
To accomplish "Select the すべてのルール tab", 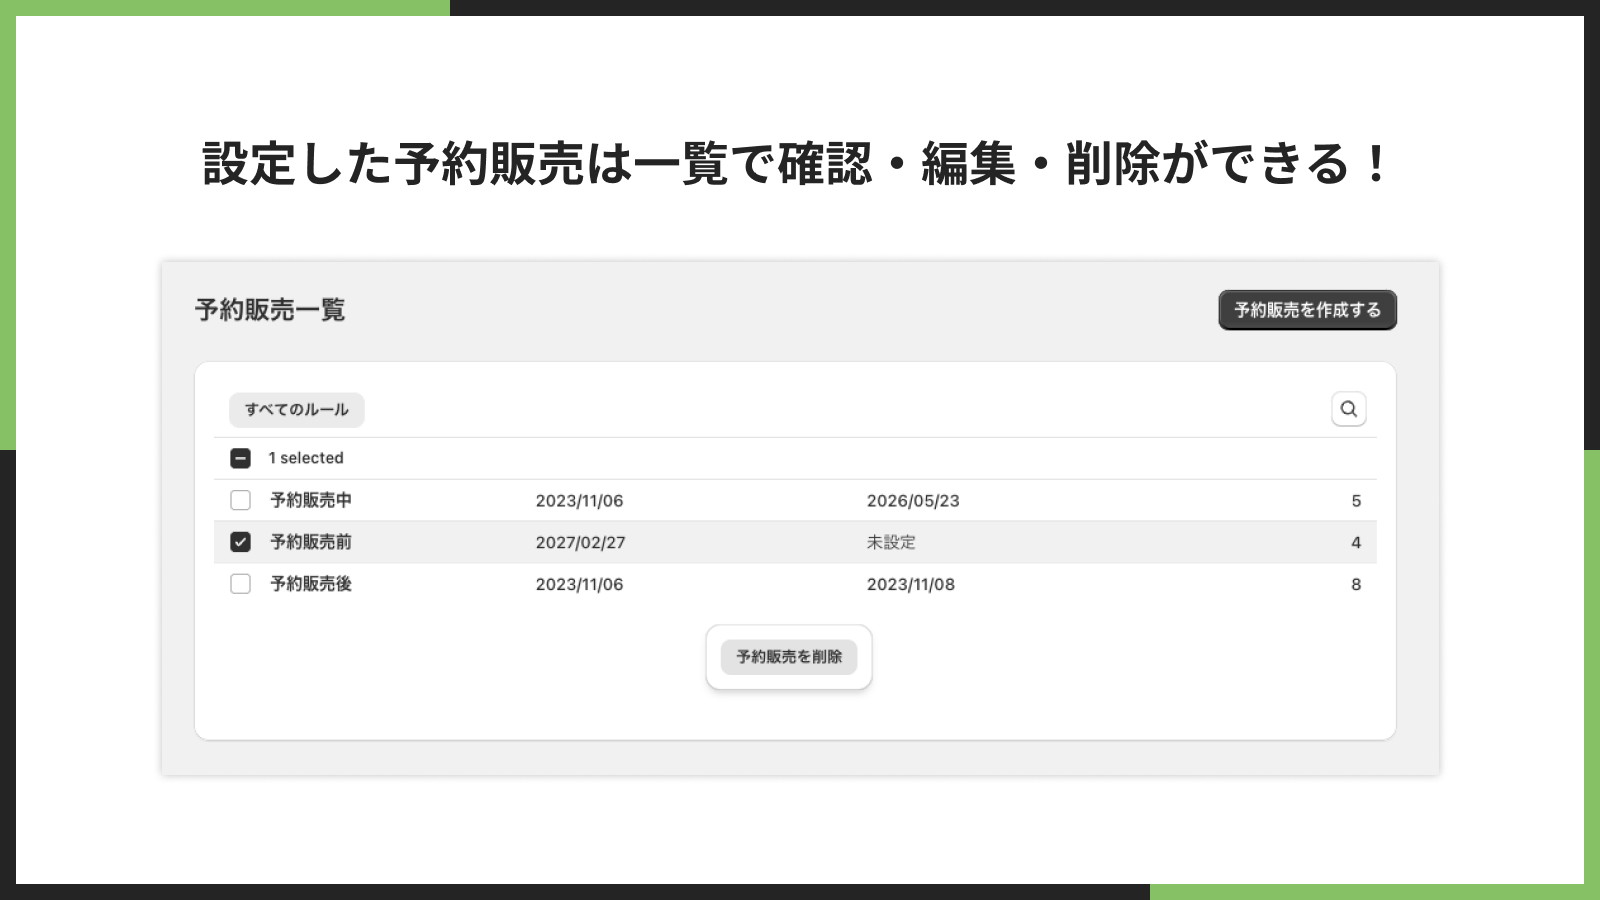I will 297,410.
